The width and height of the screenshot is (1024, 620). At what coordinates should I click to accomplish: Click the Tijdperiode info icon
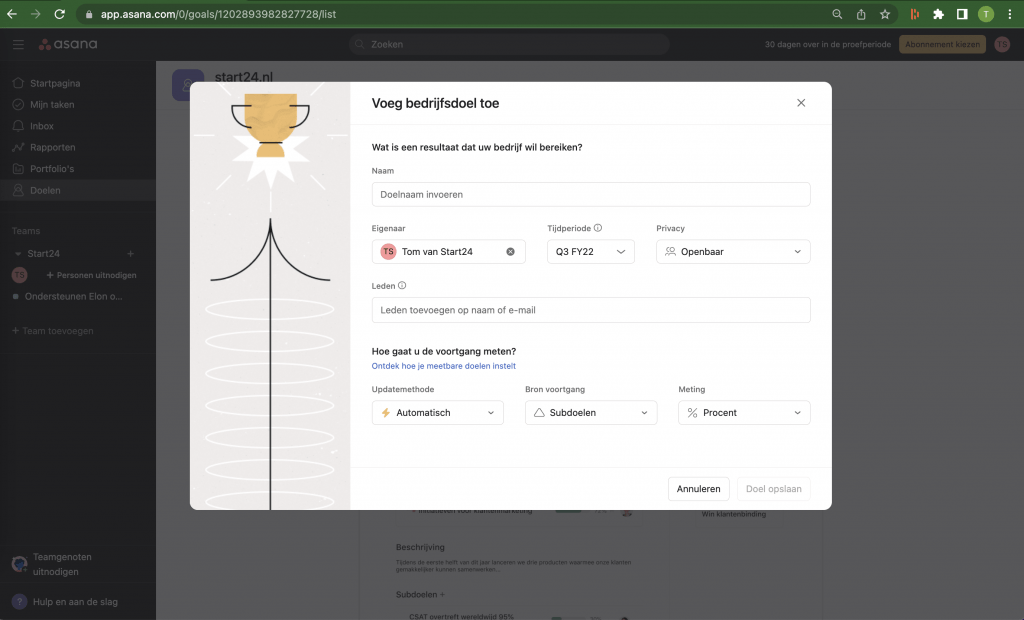(x=598, y=228)
